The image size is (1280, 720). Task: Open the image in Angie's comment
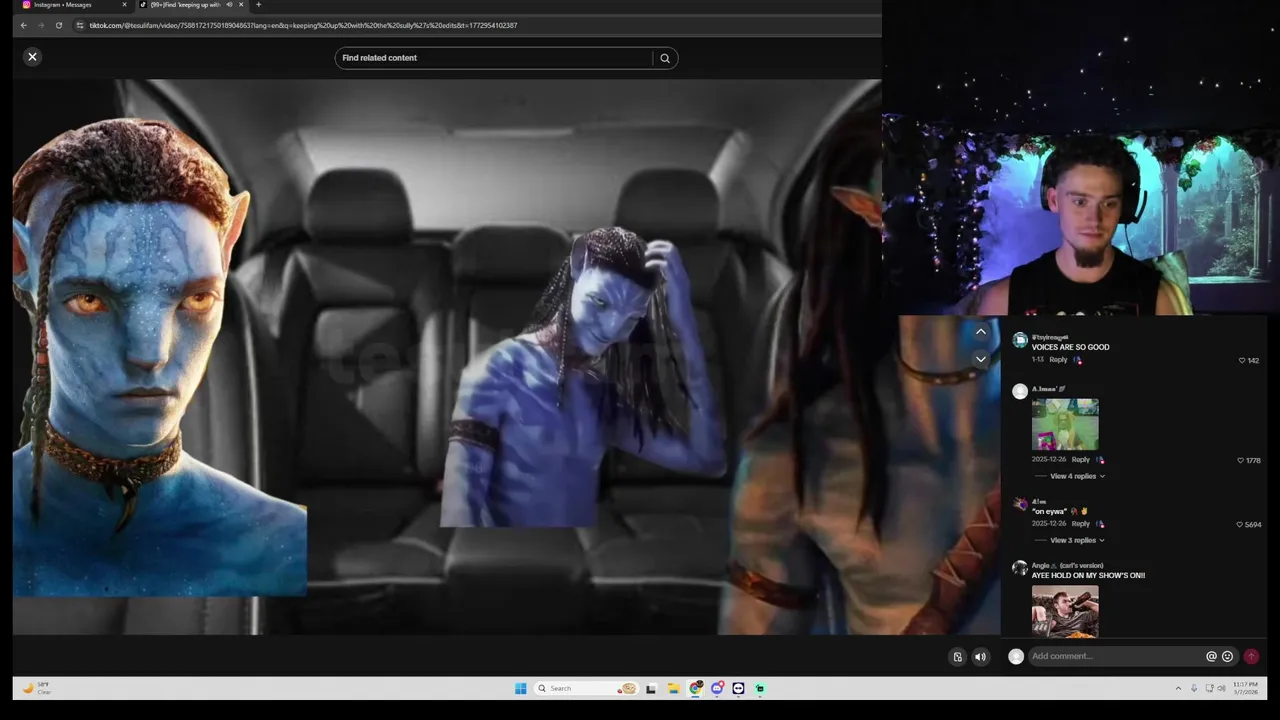click(x=1065, y=611)
